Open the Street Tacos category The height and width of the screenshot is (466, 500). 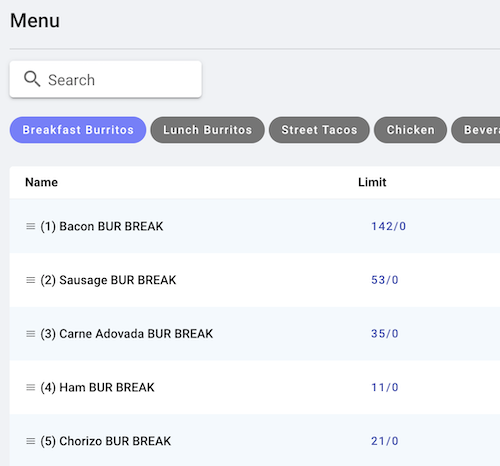pos(319,130)
